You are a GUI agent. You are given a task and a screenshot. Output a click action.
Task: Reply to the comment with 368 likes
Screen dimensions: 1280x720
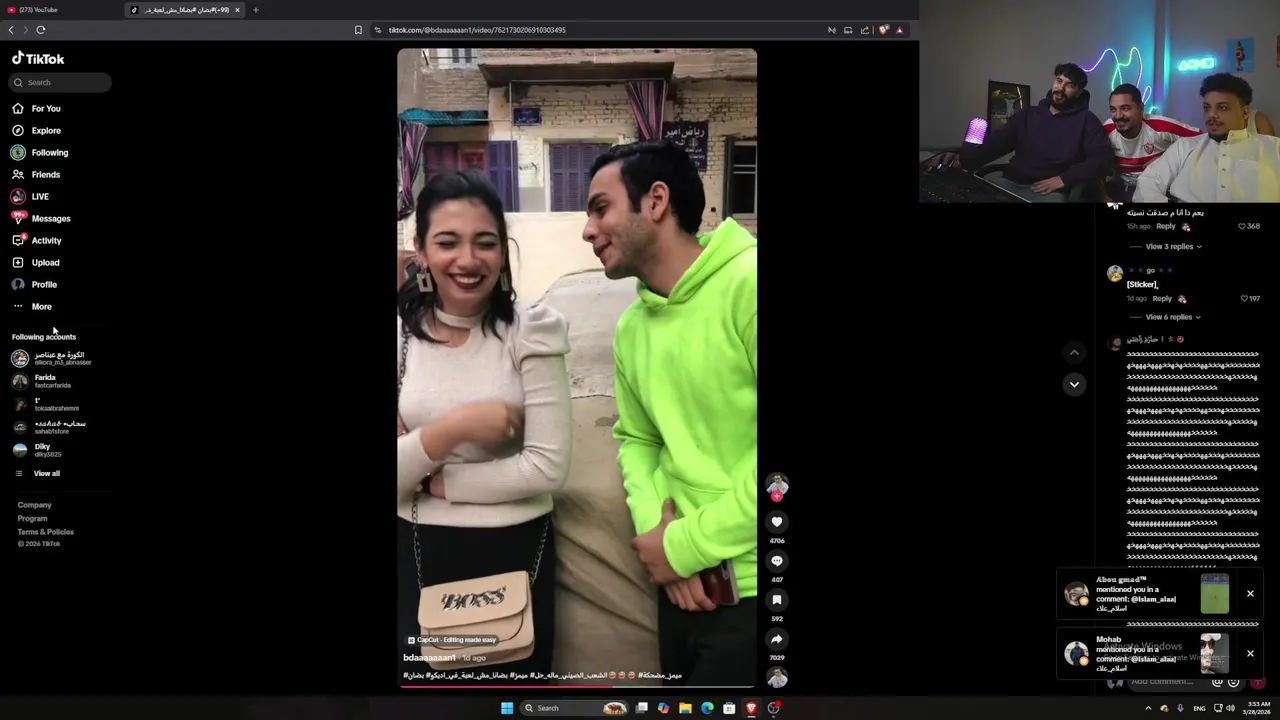point(1166,226)
